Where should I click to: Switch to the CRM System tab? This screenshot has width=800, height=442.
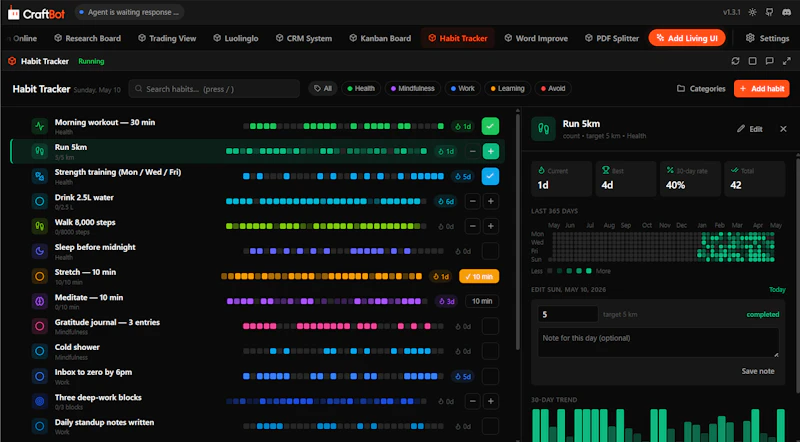point(304,38)
